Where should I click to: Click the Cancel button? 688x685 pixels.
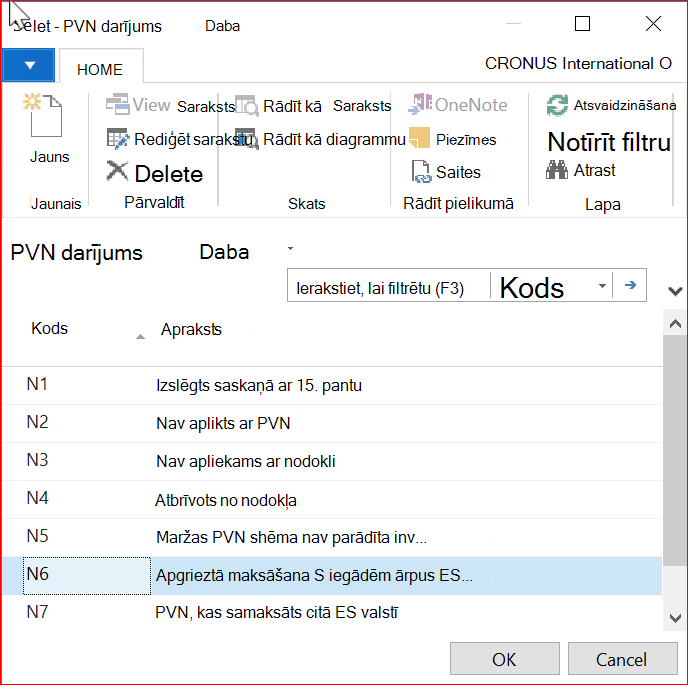[622, 659]
